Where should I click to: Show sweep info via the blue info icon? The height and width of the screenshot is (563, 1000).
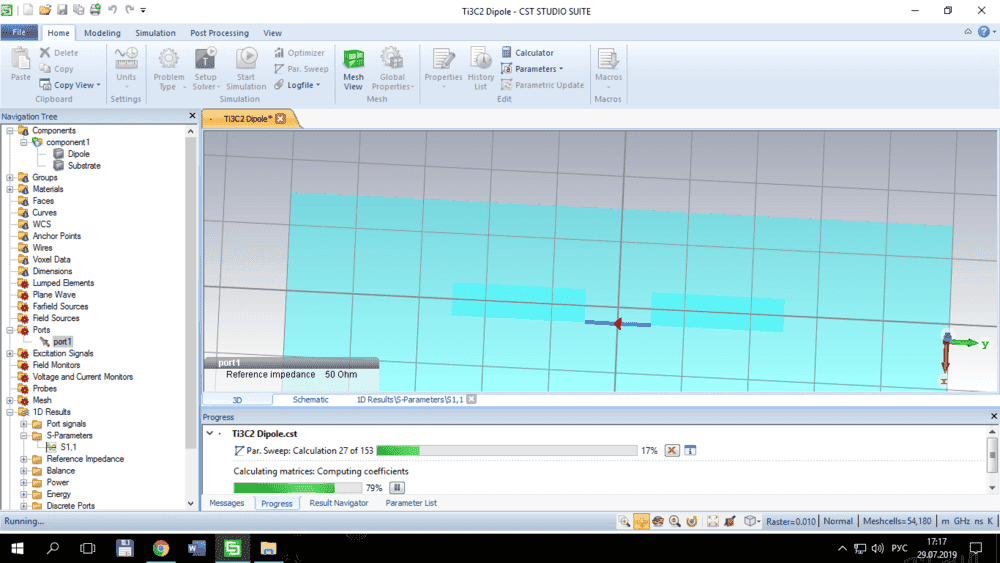tap(690, 450)
